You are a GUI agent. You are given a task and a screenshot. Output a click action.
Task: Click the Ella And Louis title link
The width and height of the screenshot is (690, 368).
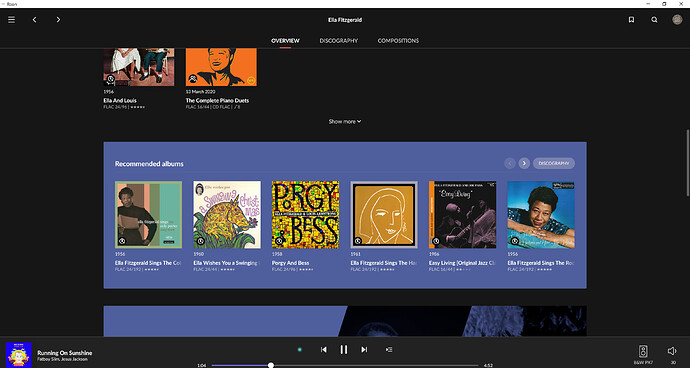click(120, 100)
